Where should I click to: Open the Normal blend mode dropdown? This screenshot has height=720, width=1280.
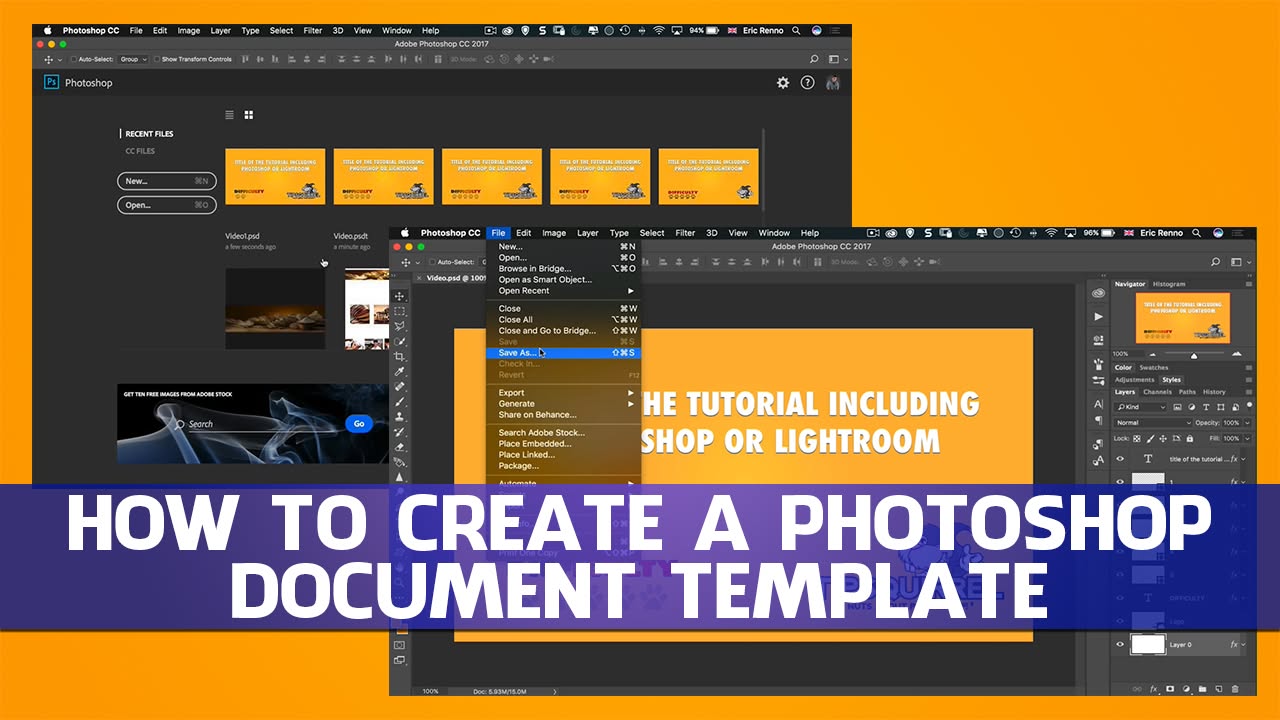coord(1154,423)
